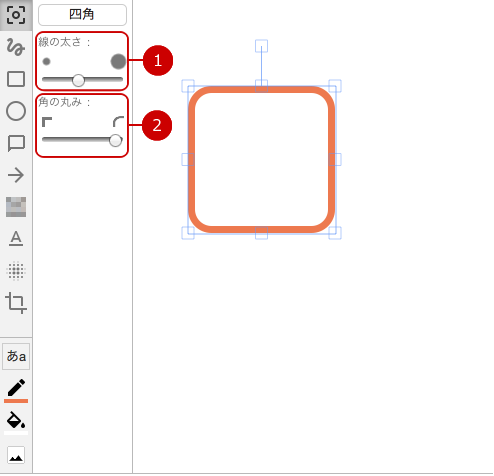
Task: Click the line thickness slider knob
Action: tap(78, 80)
